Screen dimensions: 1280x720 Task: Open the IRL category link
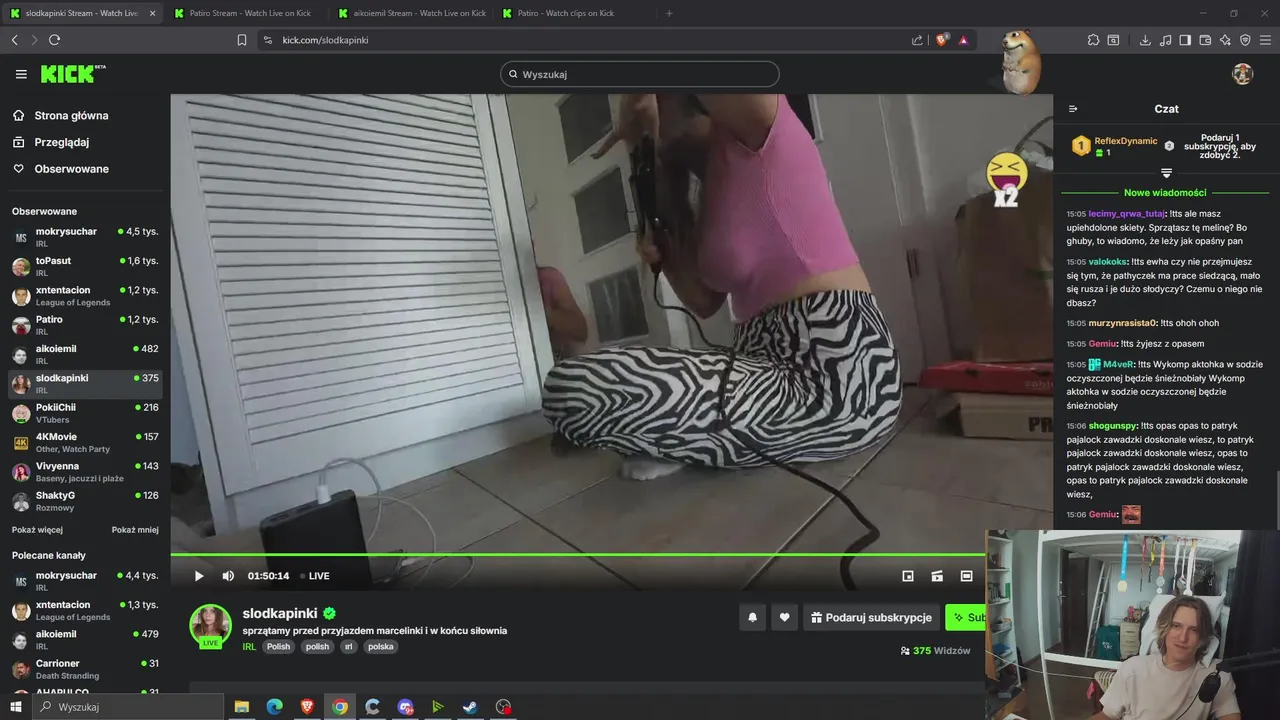249,647
